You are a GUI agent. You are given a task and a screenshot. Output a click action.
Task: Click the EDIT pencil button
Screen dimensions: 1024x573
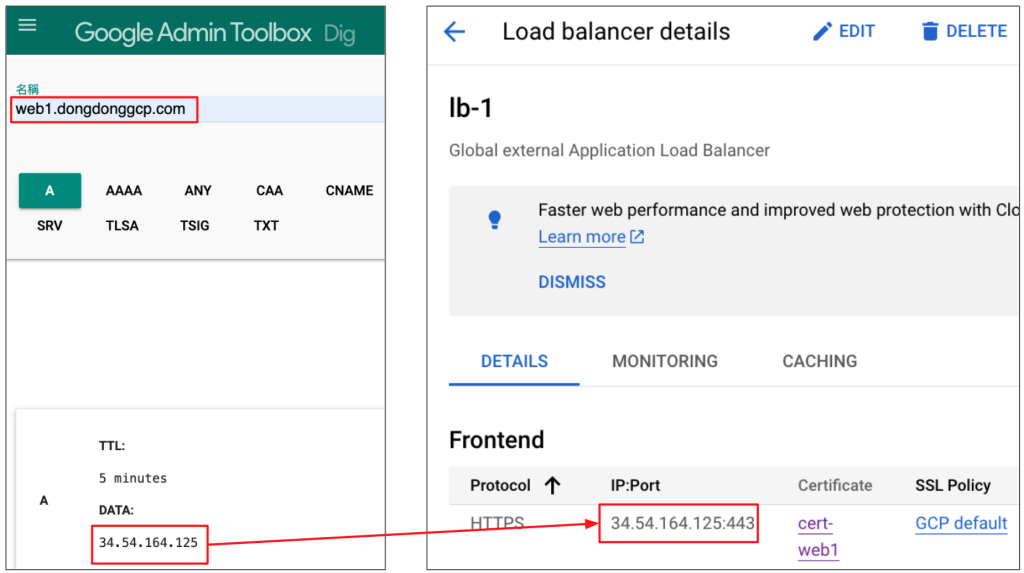tap(844, 31)
